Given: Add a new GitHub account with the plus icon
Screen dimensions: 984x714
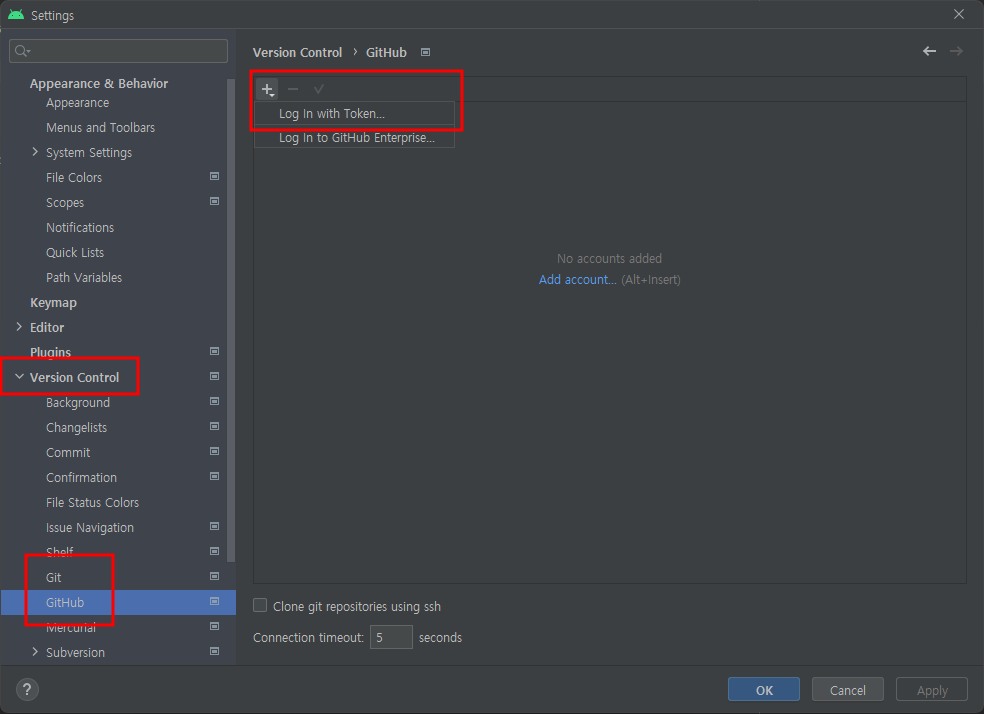Looking at the screenshot, I should tap(268, 89).
